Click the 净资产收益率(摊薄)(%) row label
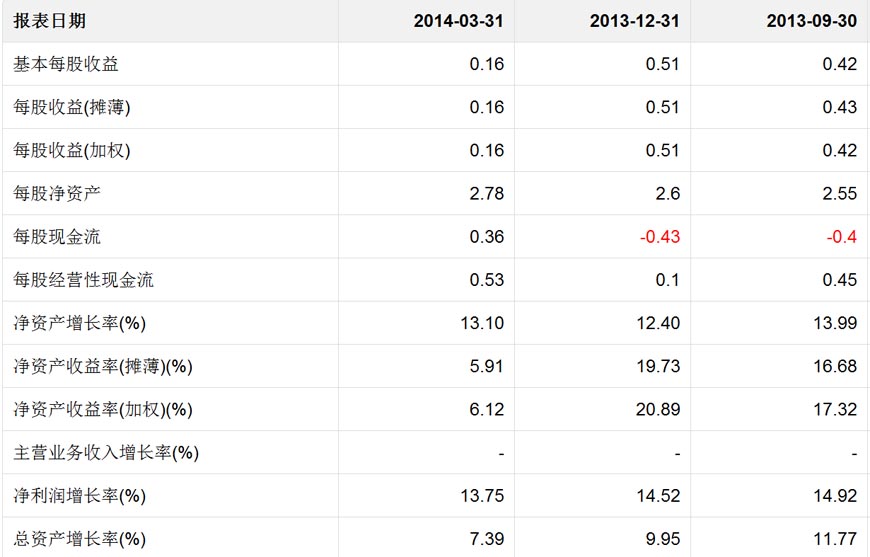This screenshot has height=557, width=870. [x=103, y=366]
